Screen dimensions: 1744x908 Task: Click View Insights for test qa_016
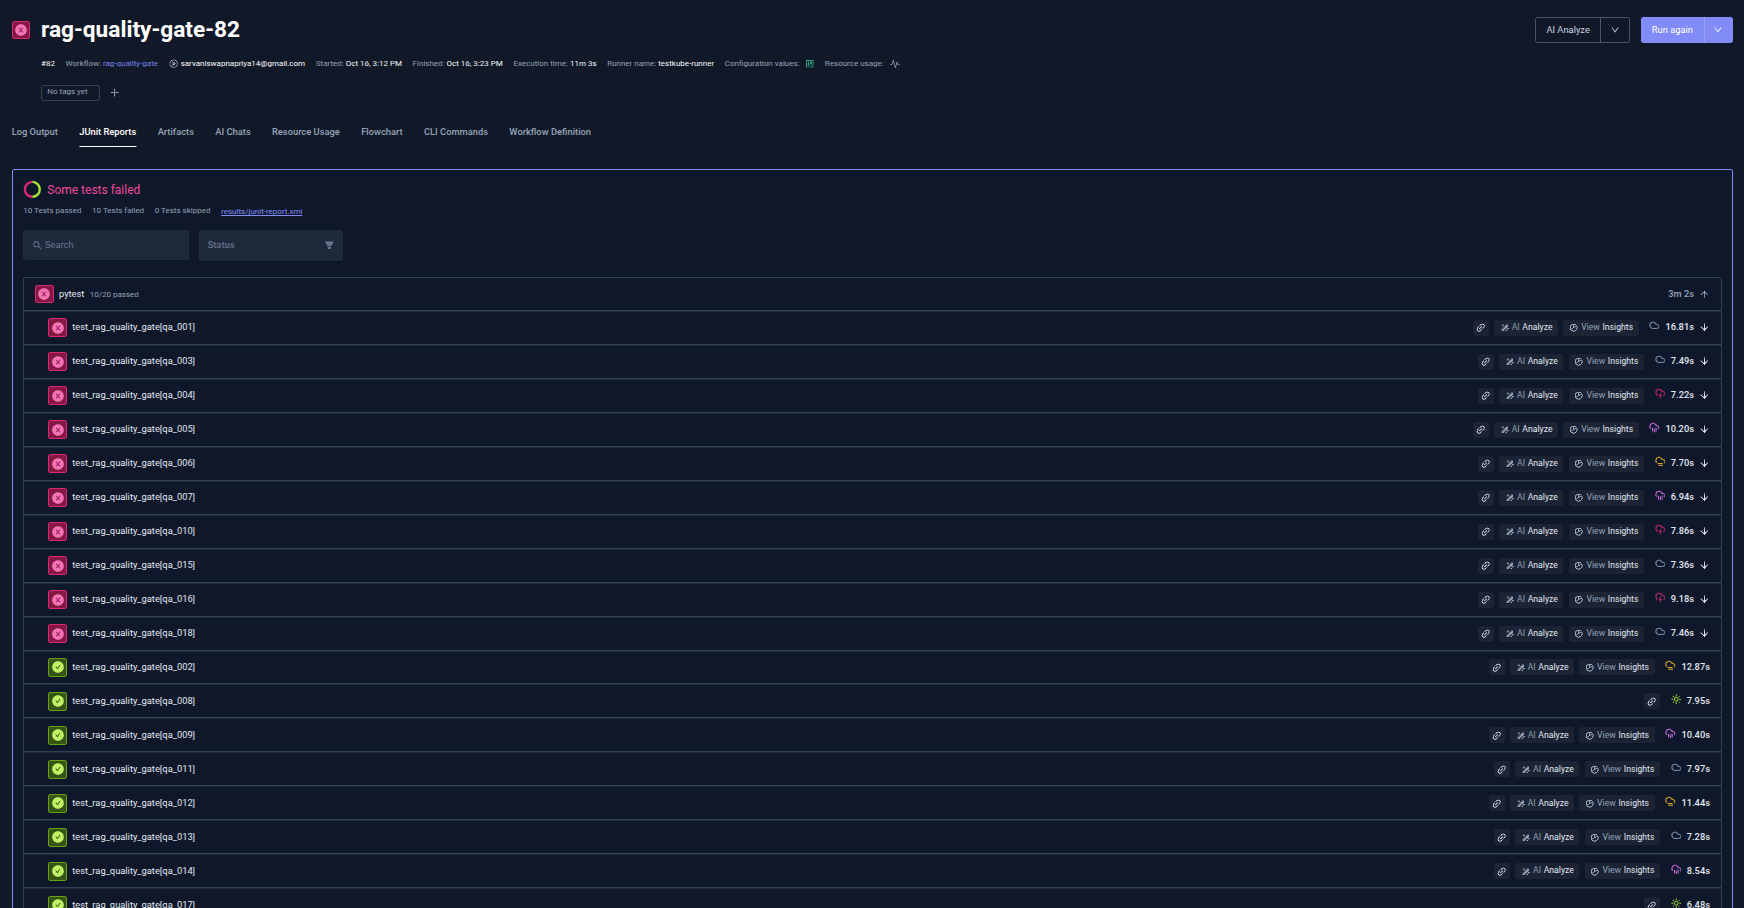[x=1606, y=599]
